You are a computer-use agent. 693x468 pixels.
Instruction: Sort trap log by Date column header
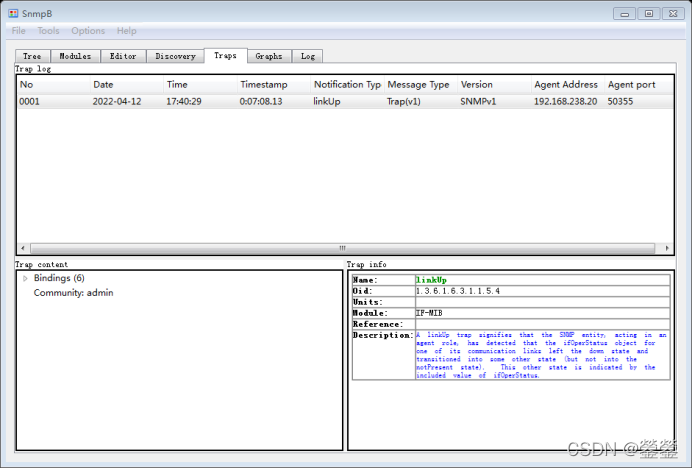pos(127,84)
